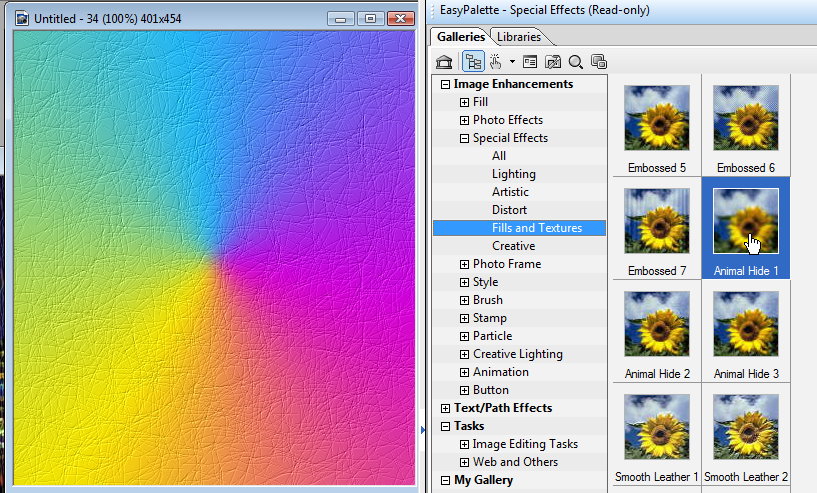Image resolution: width=817 pixels, height=493 pixels.
Task: Expand the Particle node
Action: click(464, 337)
